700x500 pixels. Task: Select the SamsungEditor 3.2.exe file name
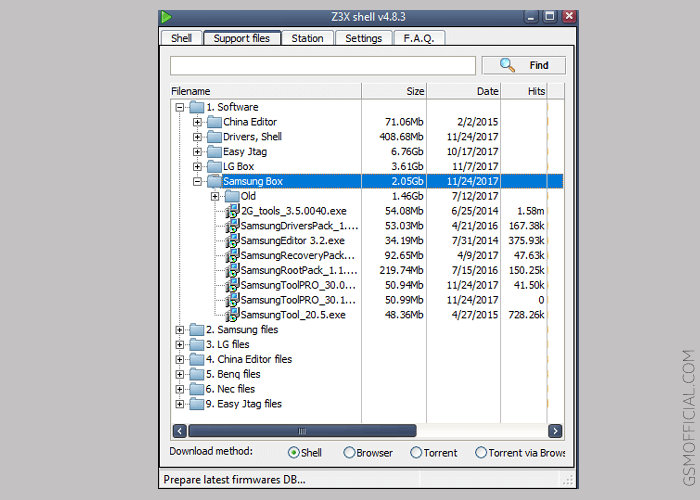tap(293, 241)
